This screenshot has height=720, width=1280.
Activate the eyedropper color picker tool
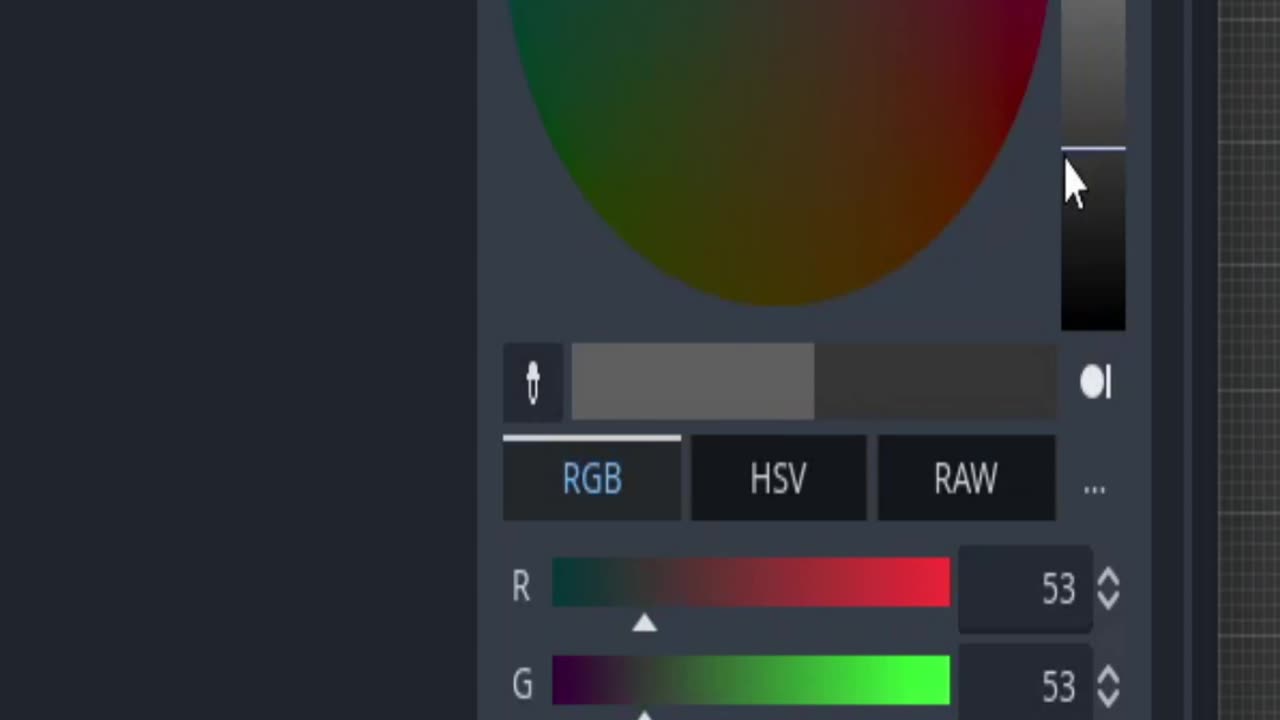[533, 382]
